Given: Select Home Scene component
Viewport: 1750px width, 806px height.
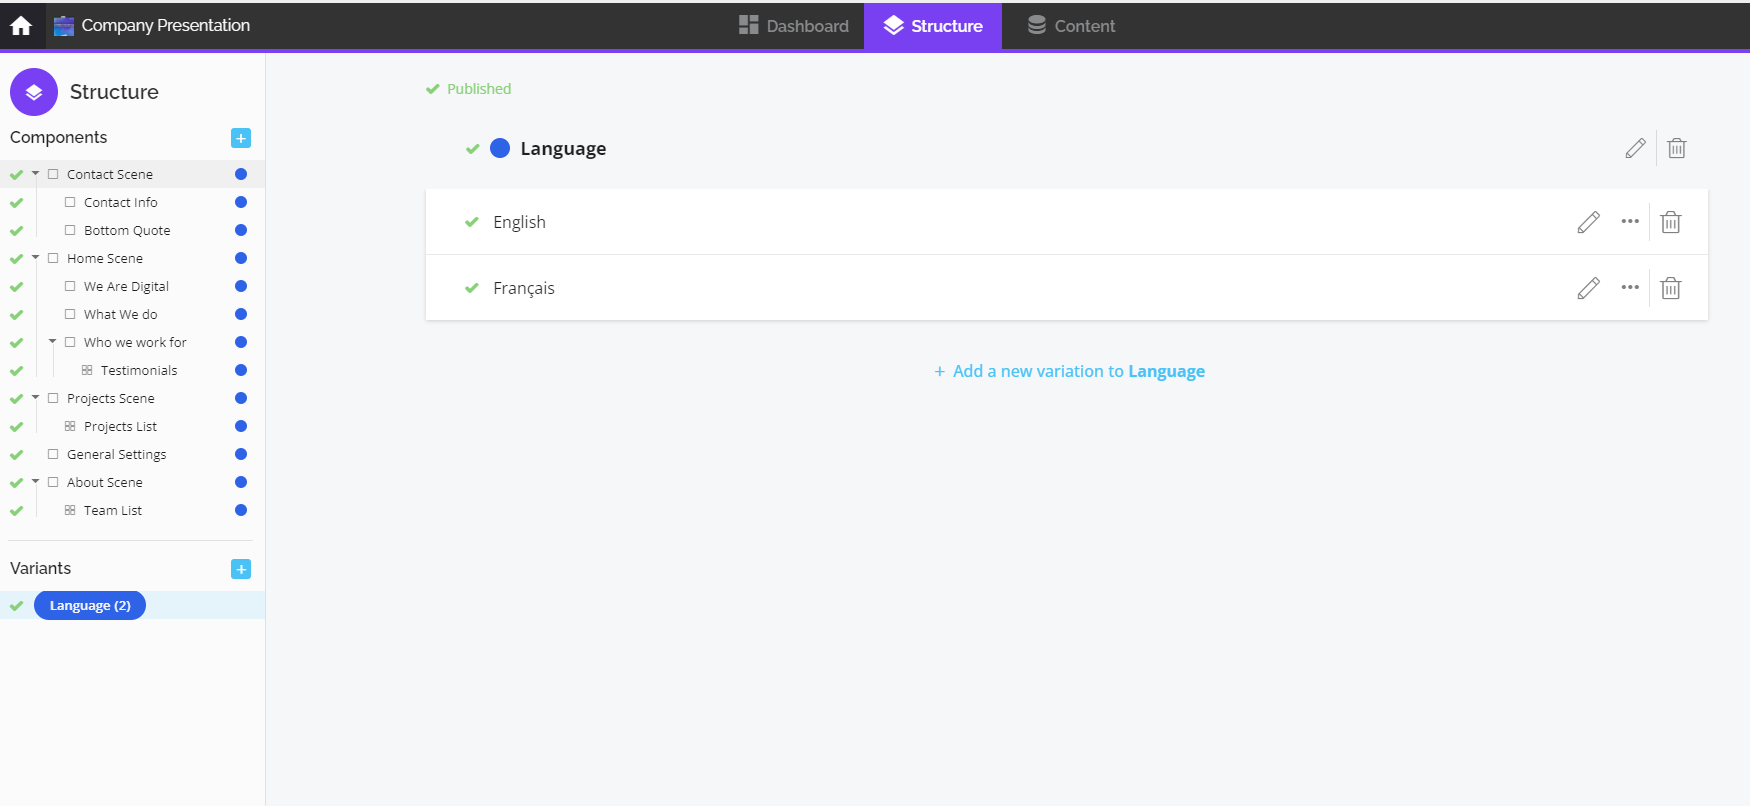Looking at the screenshot, I should (x=105, y=258).
